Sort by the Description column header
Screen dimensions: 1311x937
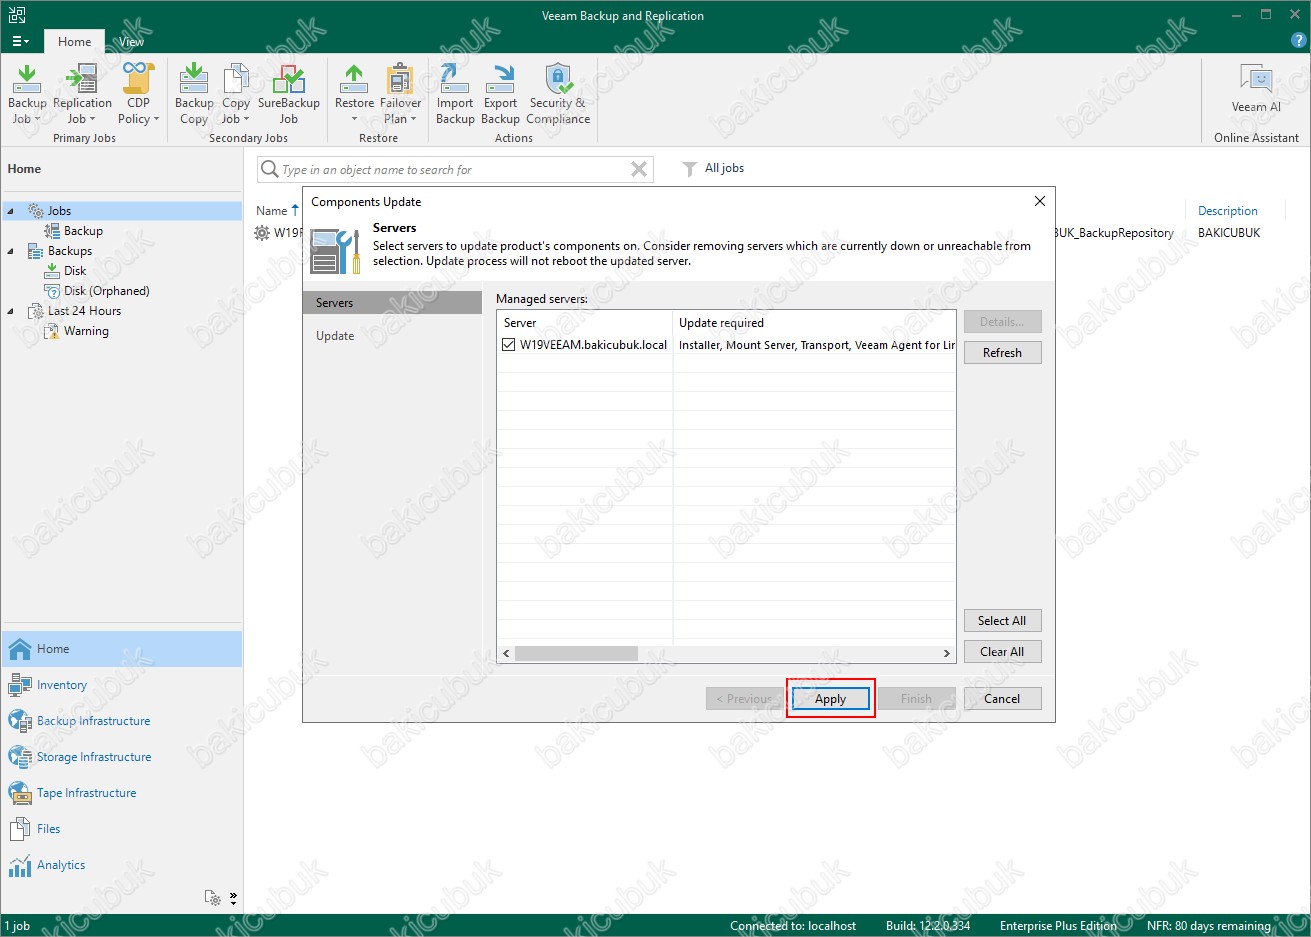[x=1228, y=211]
